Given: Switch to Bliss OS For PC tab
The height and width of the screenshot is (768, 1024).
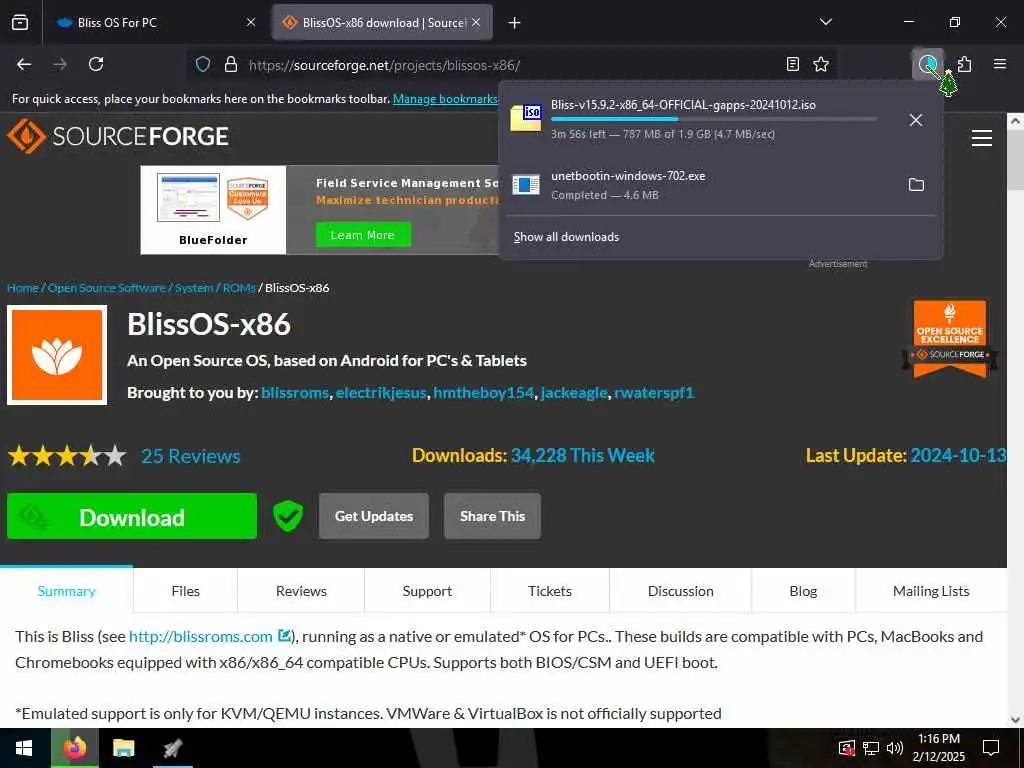Looking at the screenshot, I should pyautogui.click(x=155, y=22).
